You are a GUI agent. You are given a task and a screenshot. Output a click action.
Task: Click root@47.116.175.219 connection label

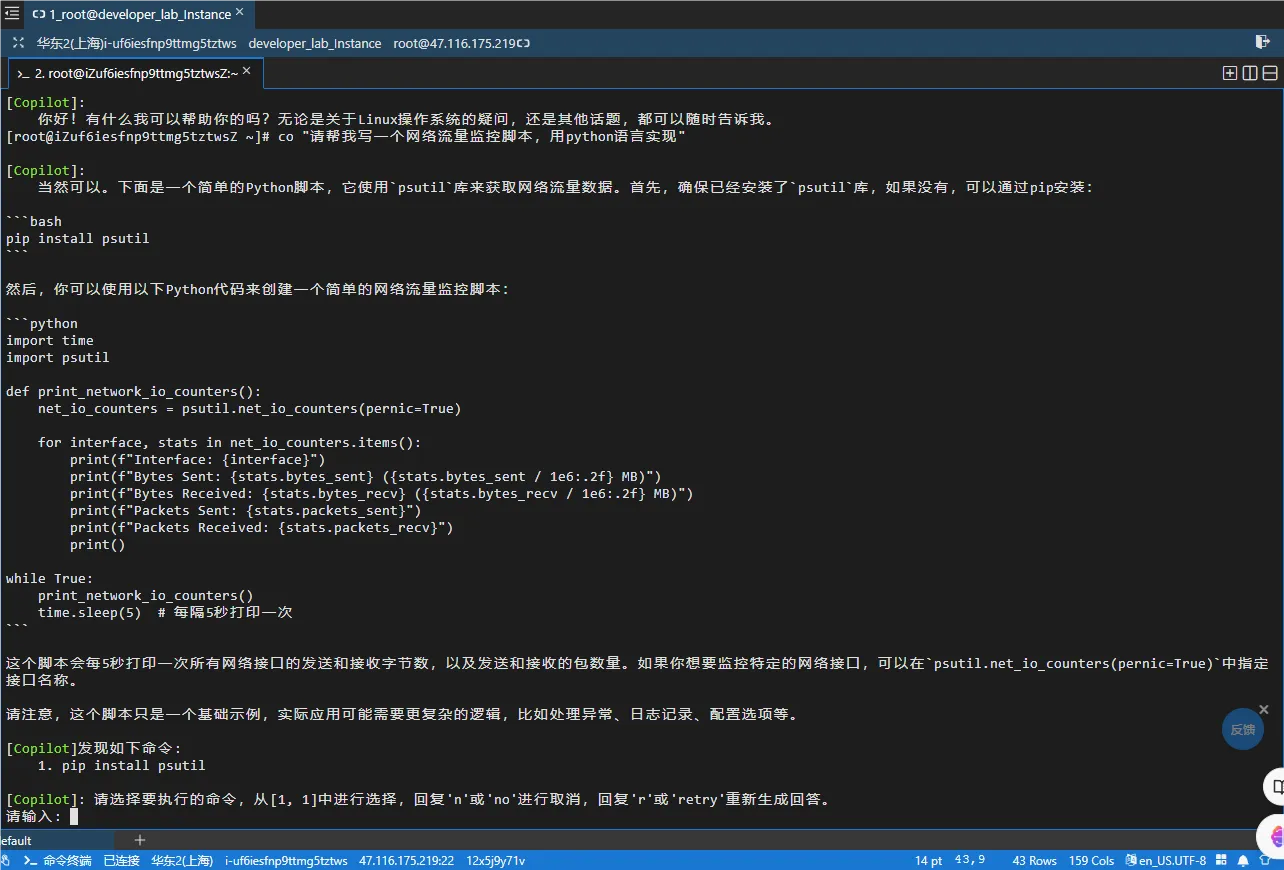pyautogui.click(x=455, y=43)
